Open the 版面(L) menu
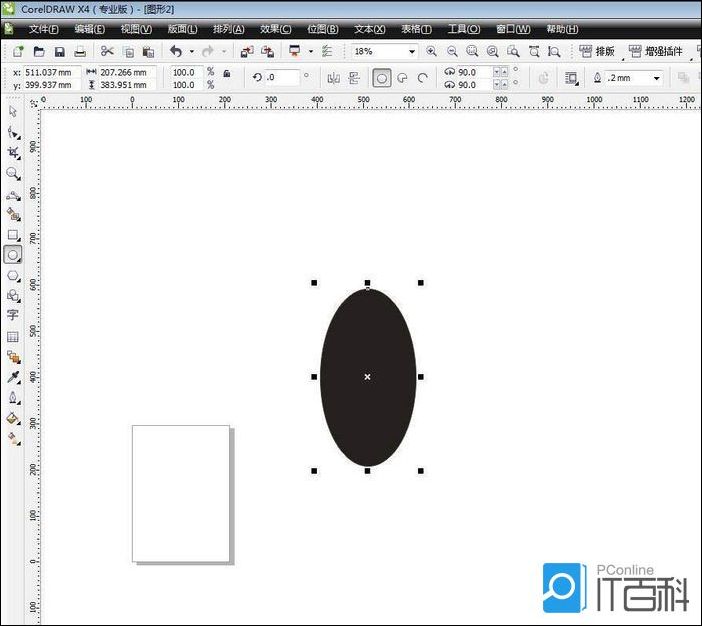 coord(182,29)
